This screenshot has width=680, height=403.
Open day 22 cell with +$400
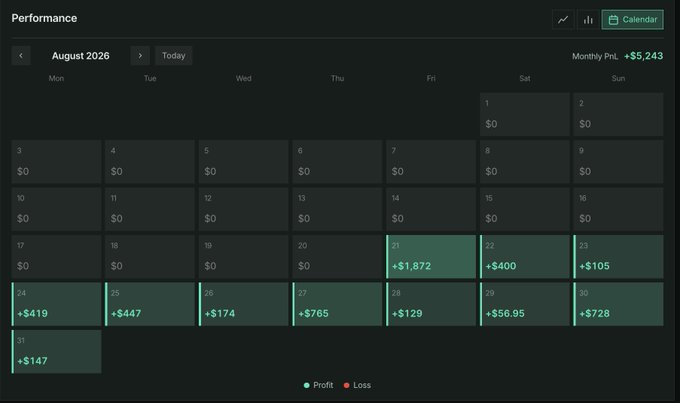pyautogui.click(x=525, y=257)
